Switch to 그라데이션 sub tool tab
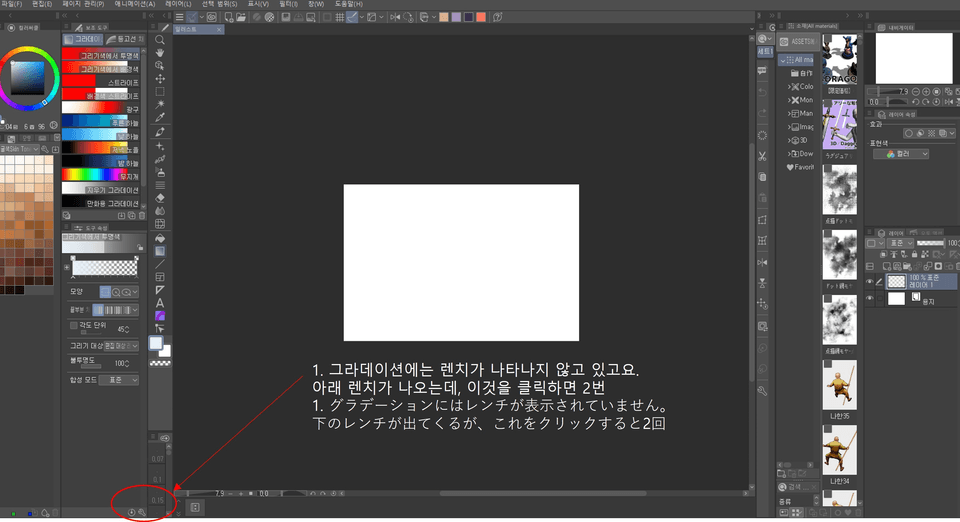Screen dimensions: 960x522 tap(83, 39)
